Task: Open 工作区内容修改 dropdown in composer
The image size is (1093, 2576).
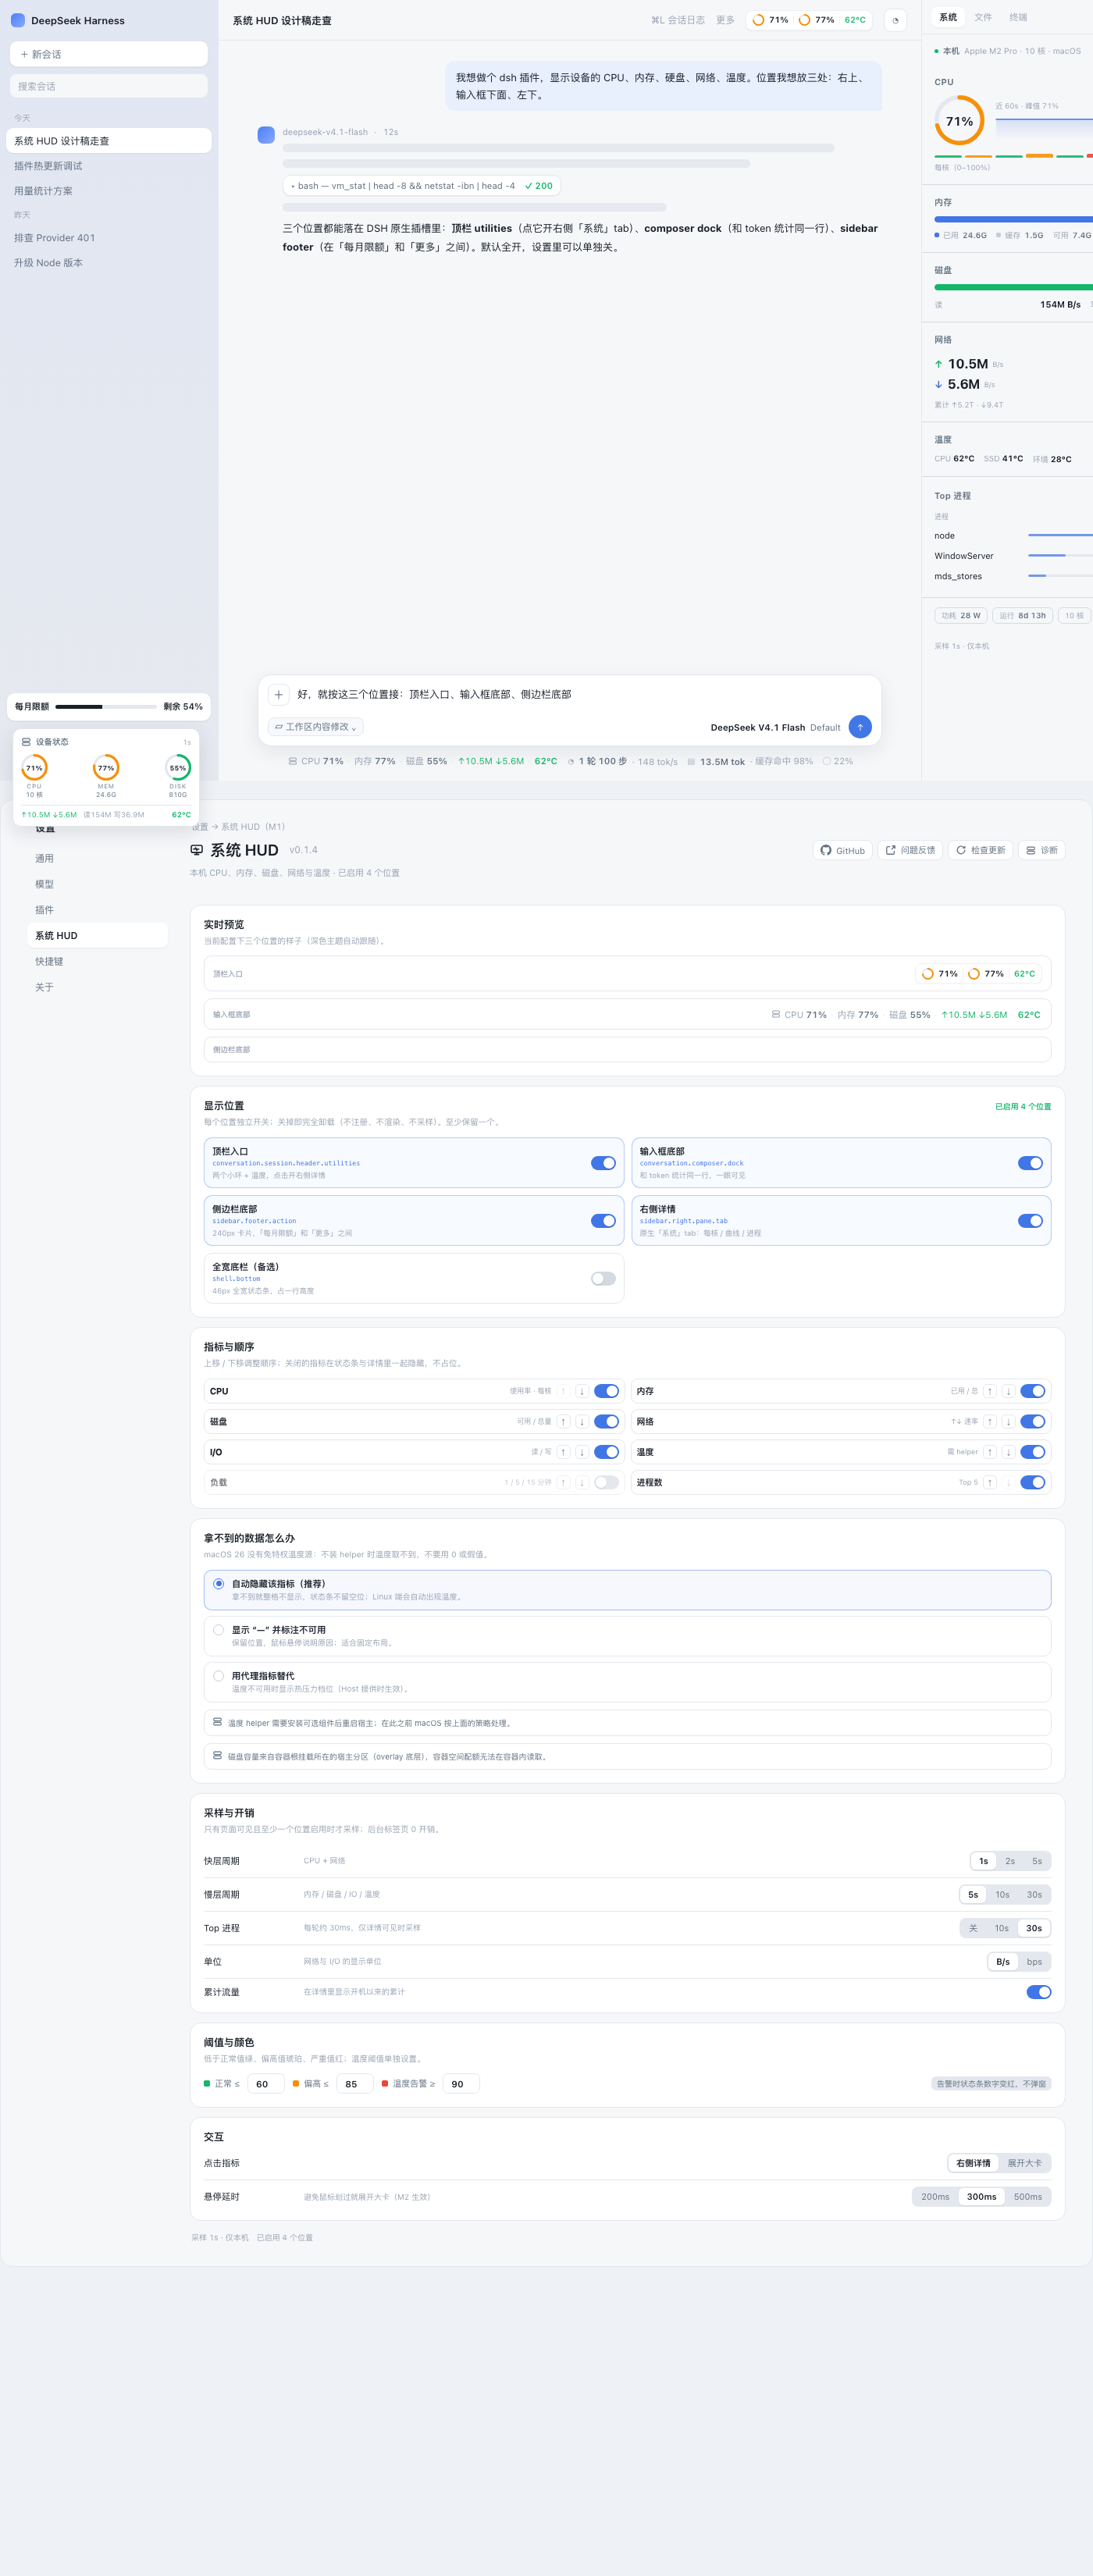Action: 316,727
